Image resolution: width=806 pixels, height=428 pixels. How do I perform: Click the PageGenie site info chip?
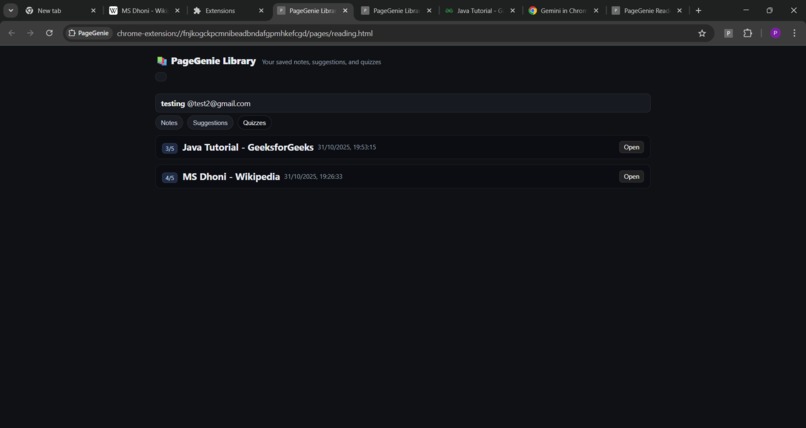(x=88, y=33)
